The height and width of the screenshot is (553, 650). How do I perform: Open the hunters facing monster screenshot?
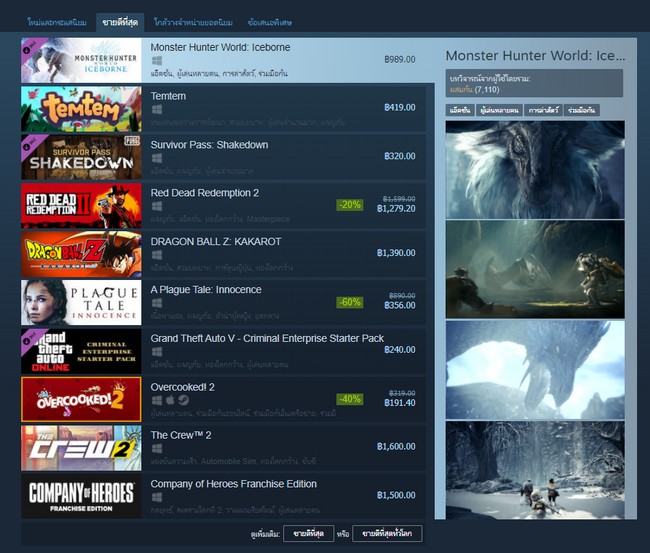tap(535, 270)
